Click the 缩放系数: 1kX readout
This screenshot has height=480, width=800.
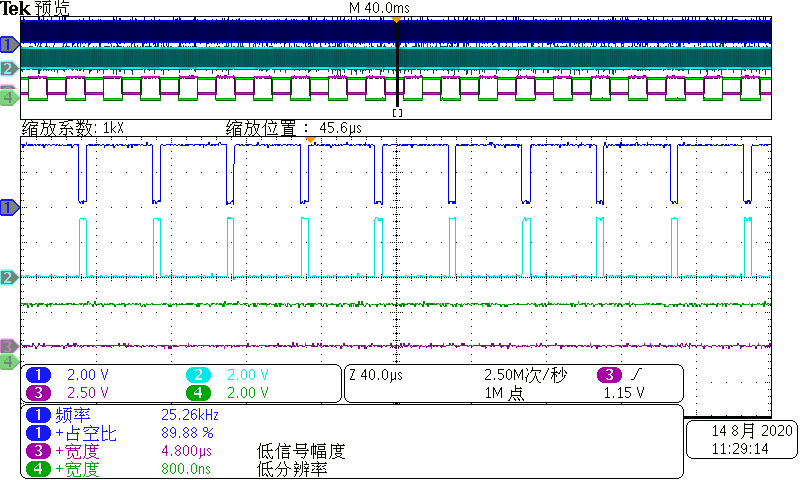click(x=72, y=128)
